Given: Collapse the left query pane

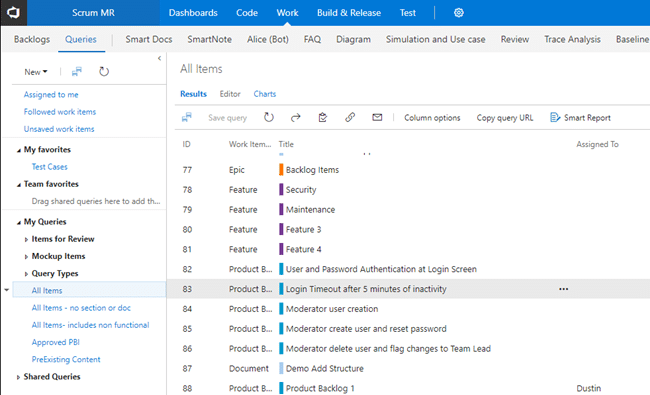Looking at the screenshot, I should (x=159, y=58).
